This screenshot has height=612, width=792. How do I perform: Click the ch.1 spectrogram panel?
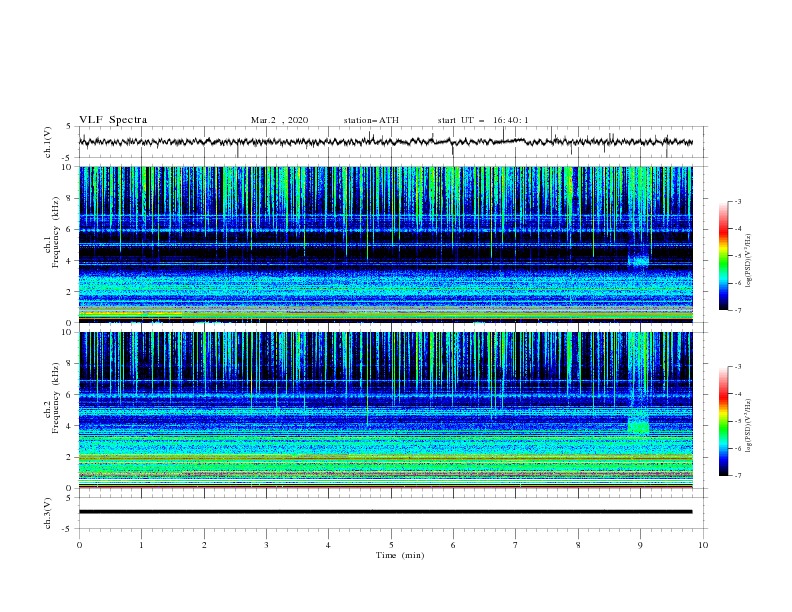pos(385,244)
